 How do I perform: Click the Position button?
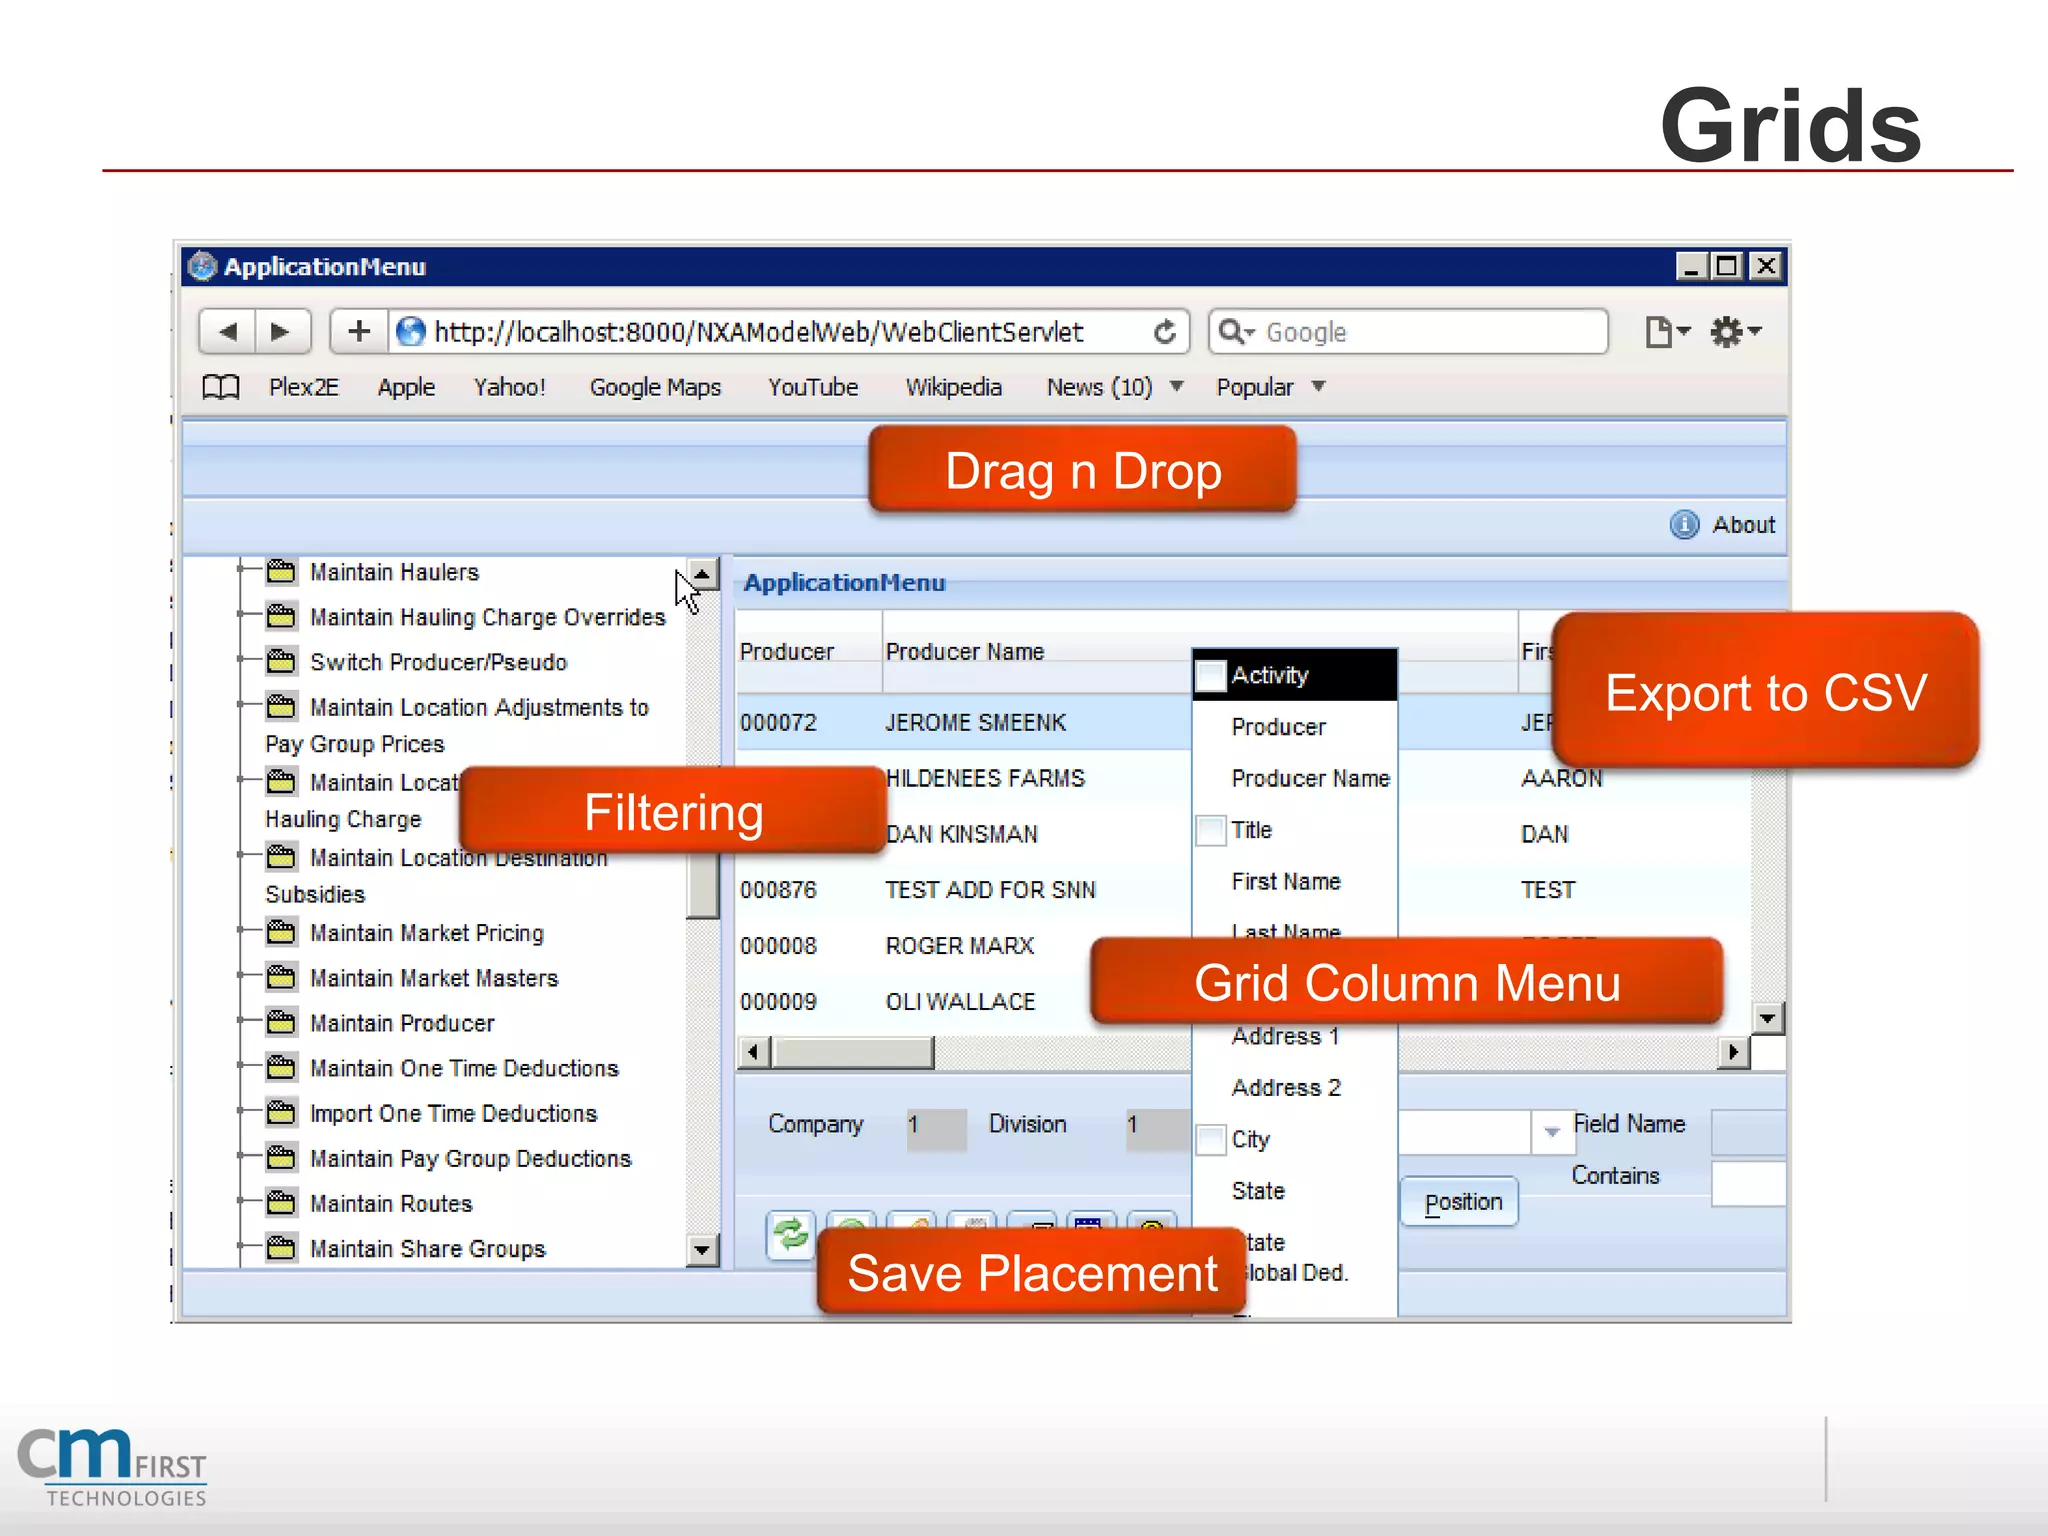[x=1462, y=1202]
